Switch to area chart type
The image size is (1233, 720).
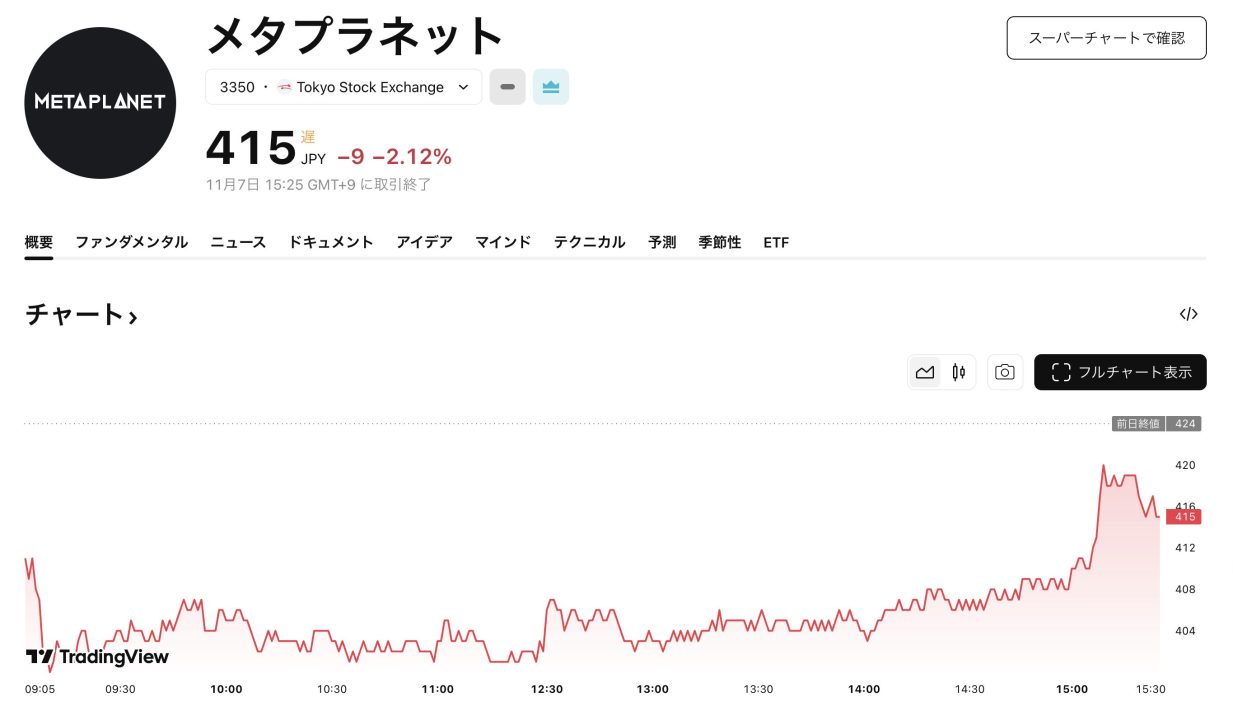[925, 372]
